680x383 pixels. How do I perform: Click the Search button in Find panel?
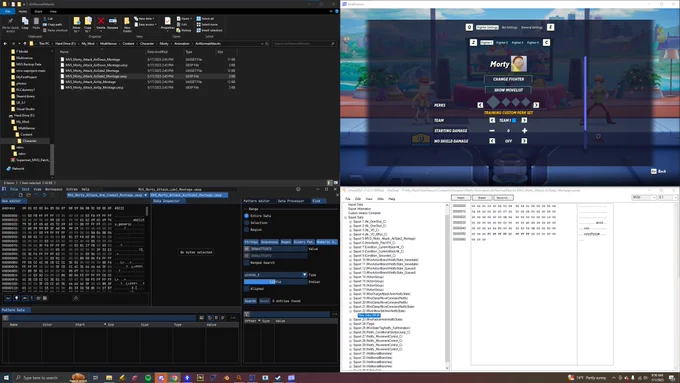(250, 301)
